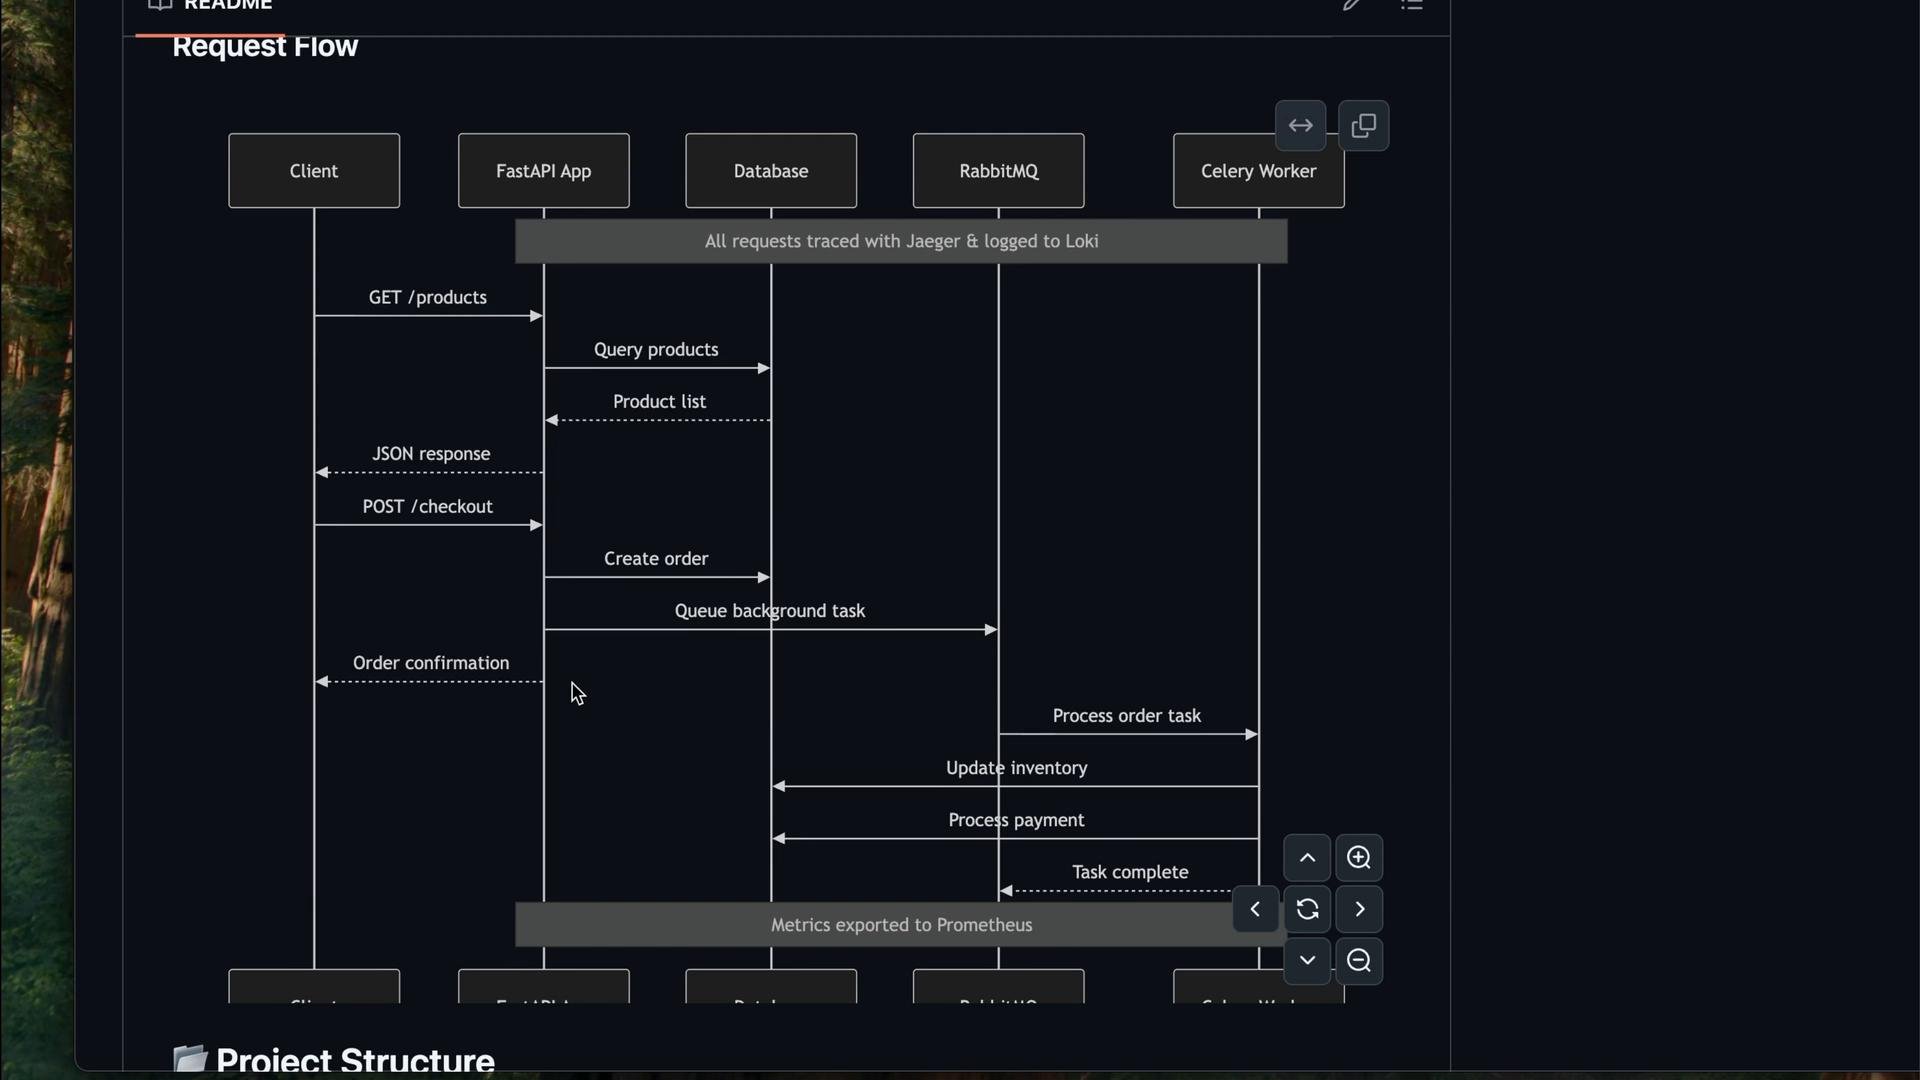The height and width of the screenshot is (1080, 1920).
Task: Click the 'Product list' message label
Action: coord(659,402)
